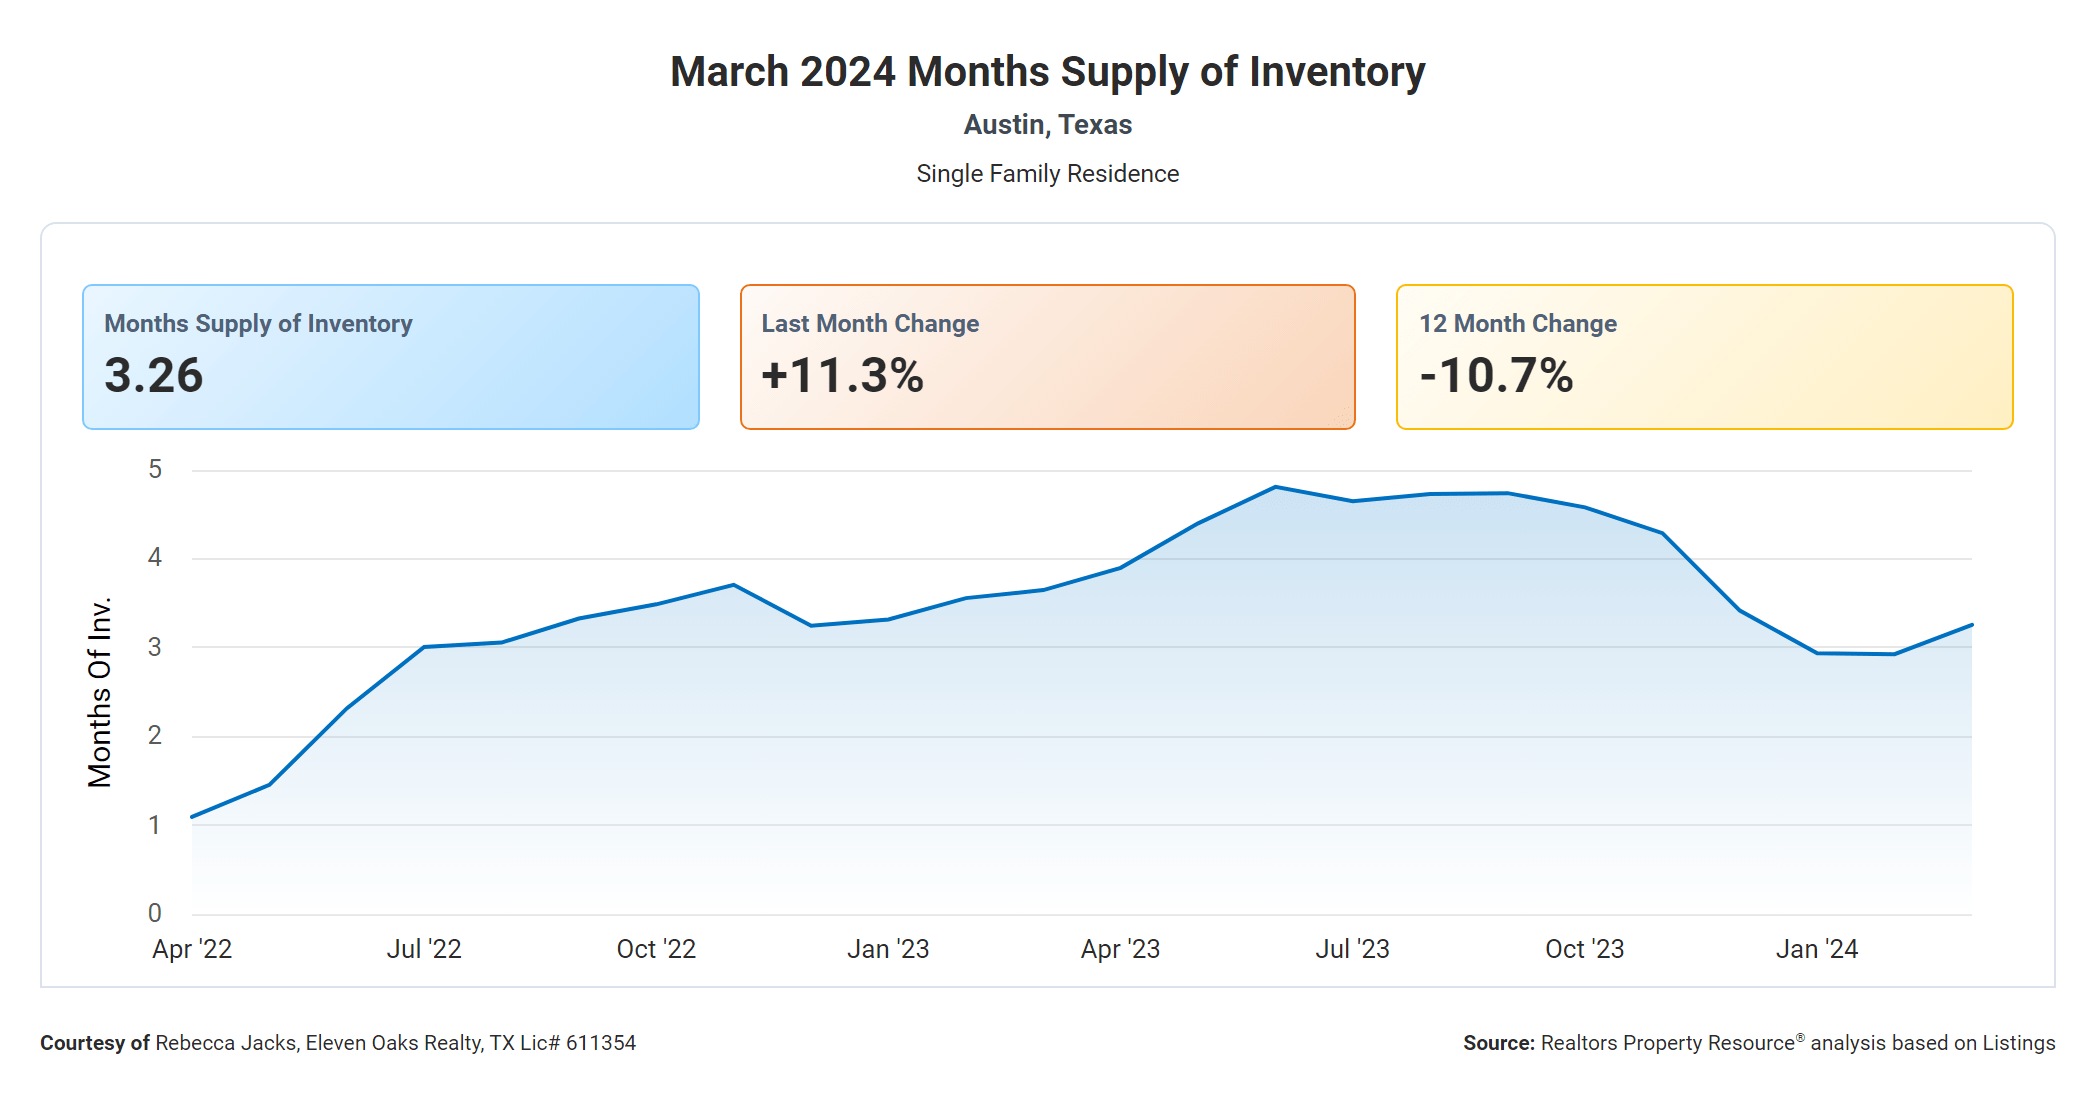Click the Months Of Inv. y-axis title
The width and height of the screenshot is (2096, 1100).
point(100,692)
